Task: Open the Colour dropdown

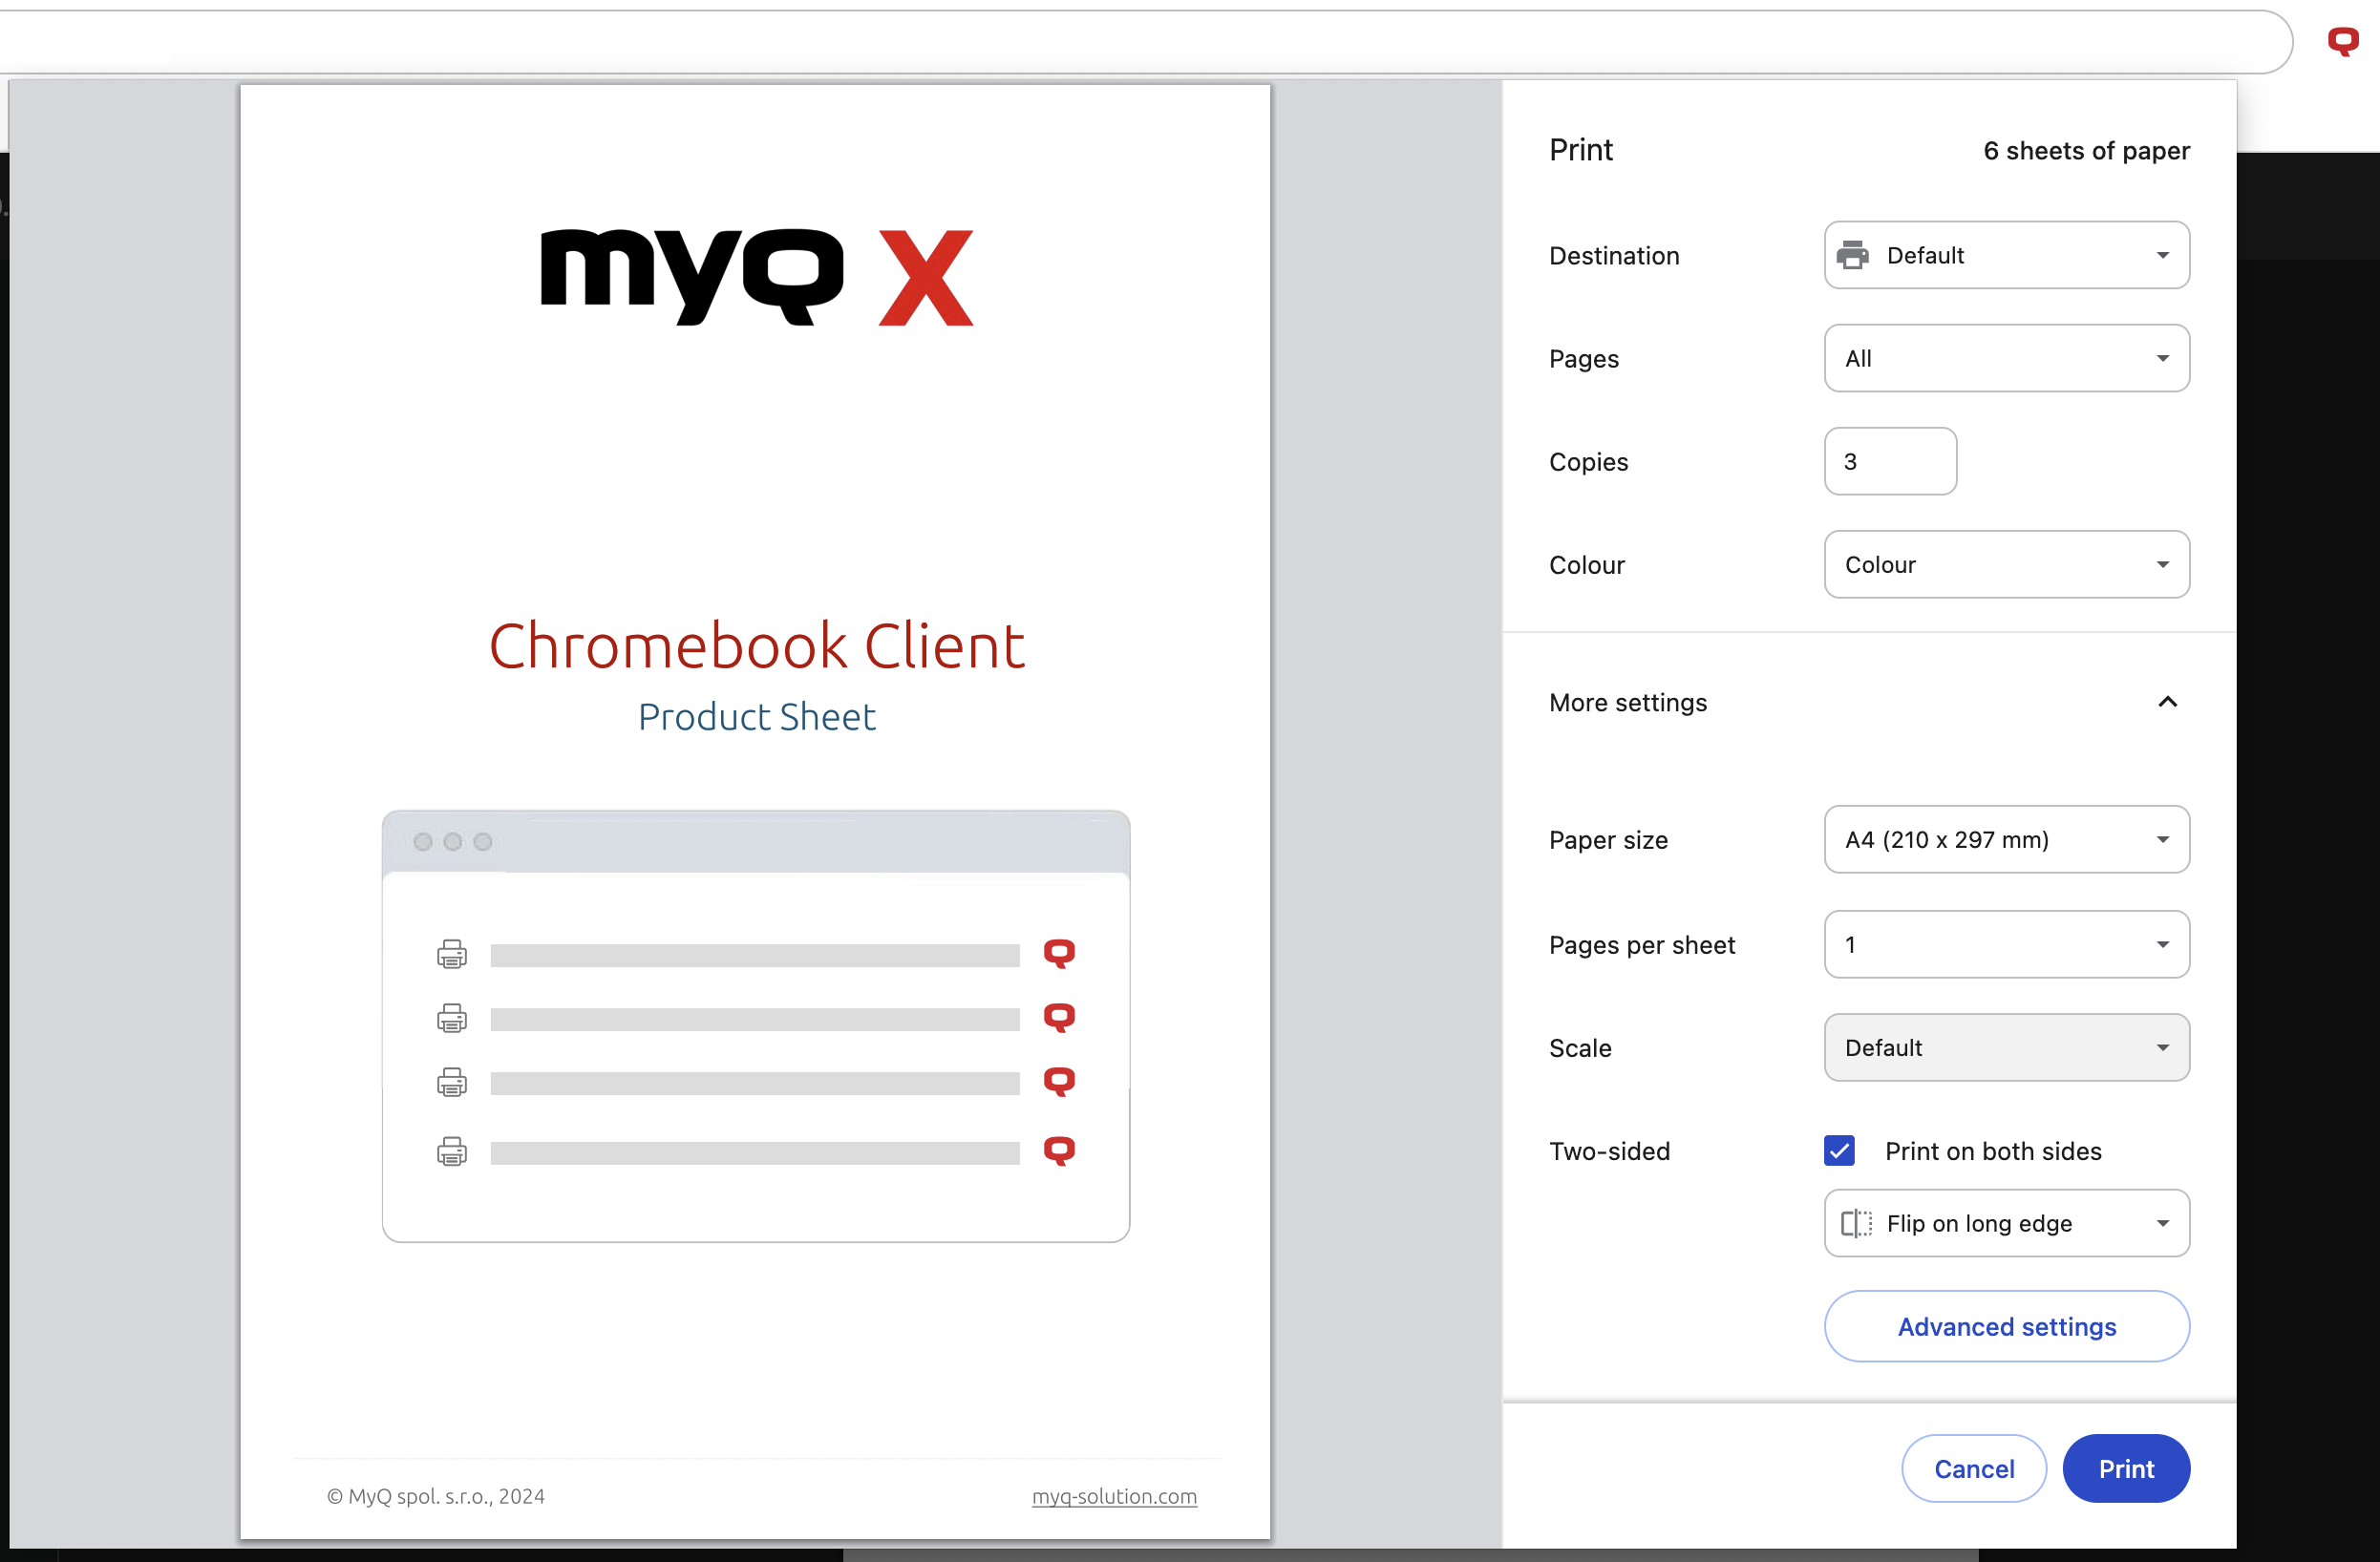Action: click(2006, 565)
